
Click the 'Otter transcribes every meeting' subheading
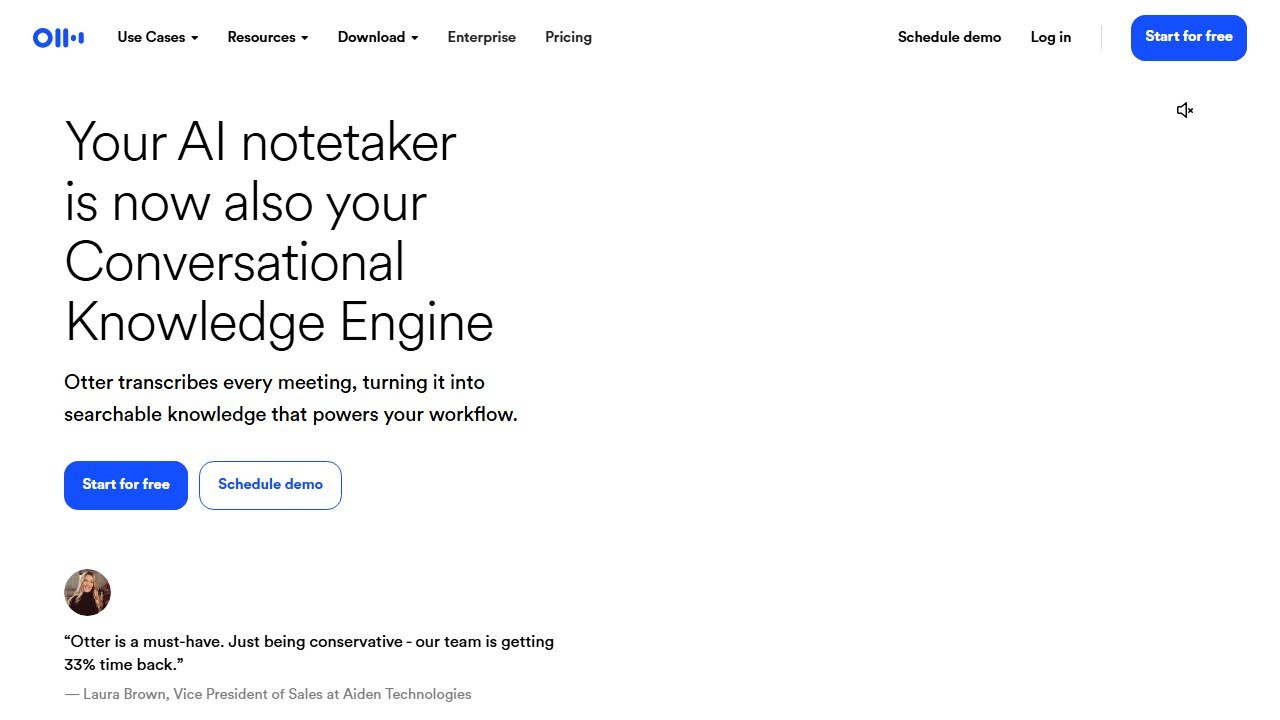click(291, 398)
